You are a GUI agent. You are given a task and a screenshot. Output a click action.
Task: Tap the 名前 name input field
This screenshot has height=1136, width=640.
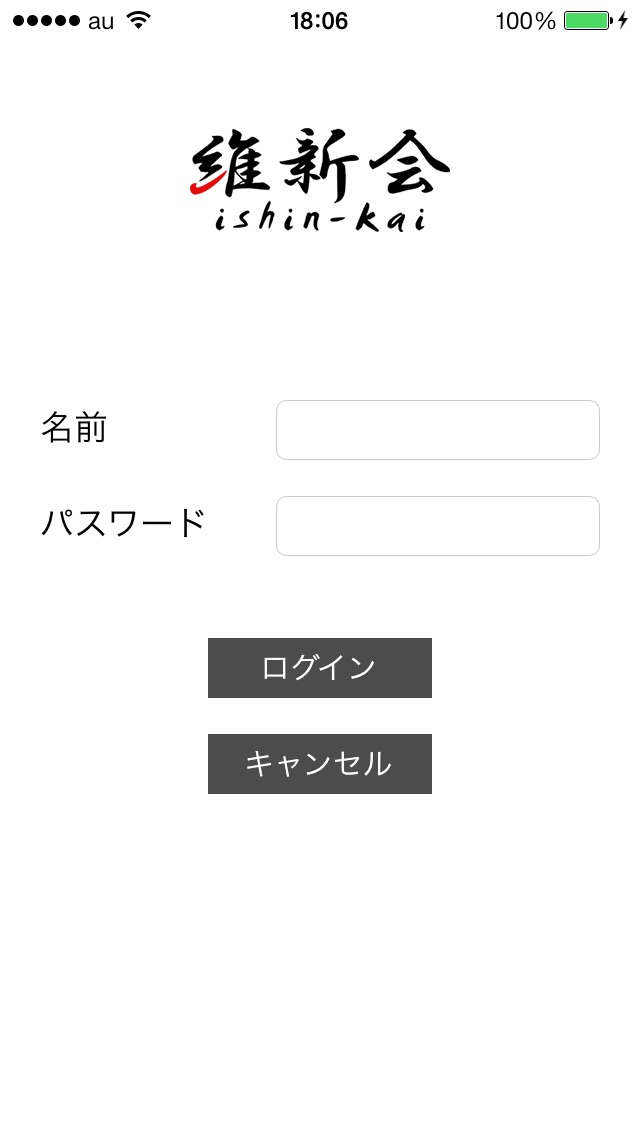point(438,430)
